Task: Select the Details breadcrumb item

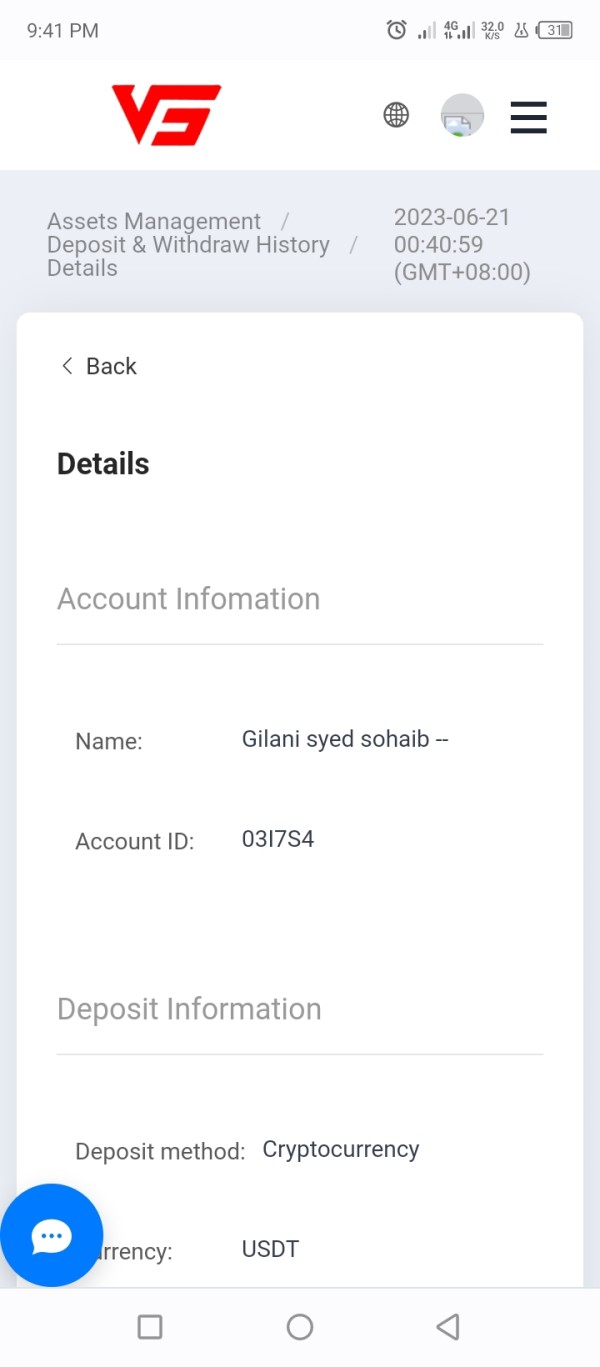Action: (x=82, y=268)
